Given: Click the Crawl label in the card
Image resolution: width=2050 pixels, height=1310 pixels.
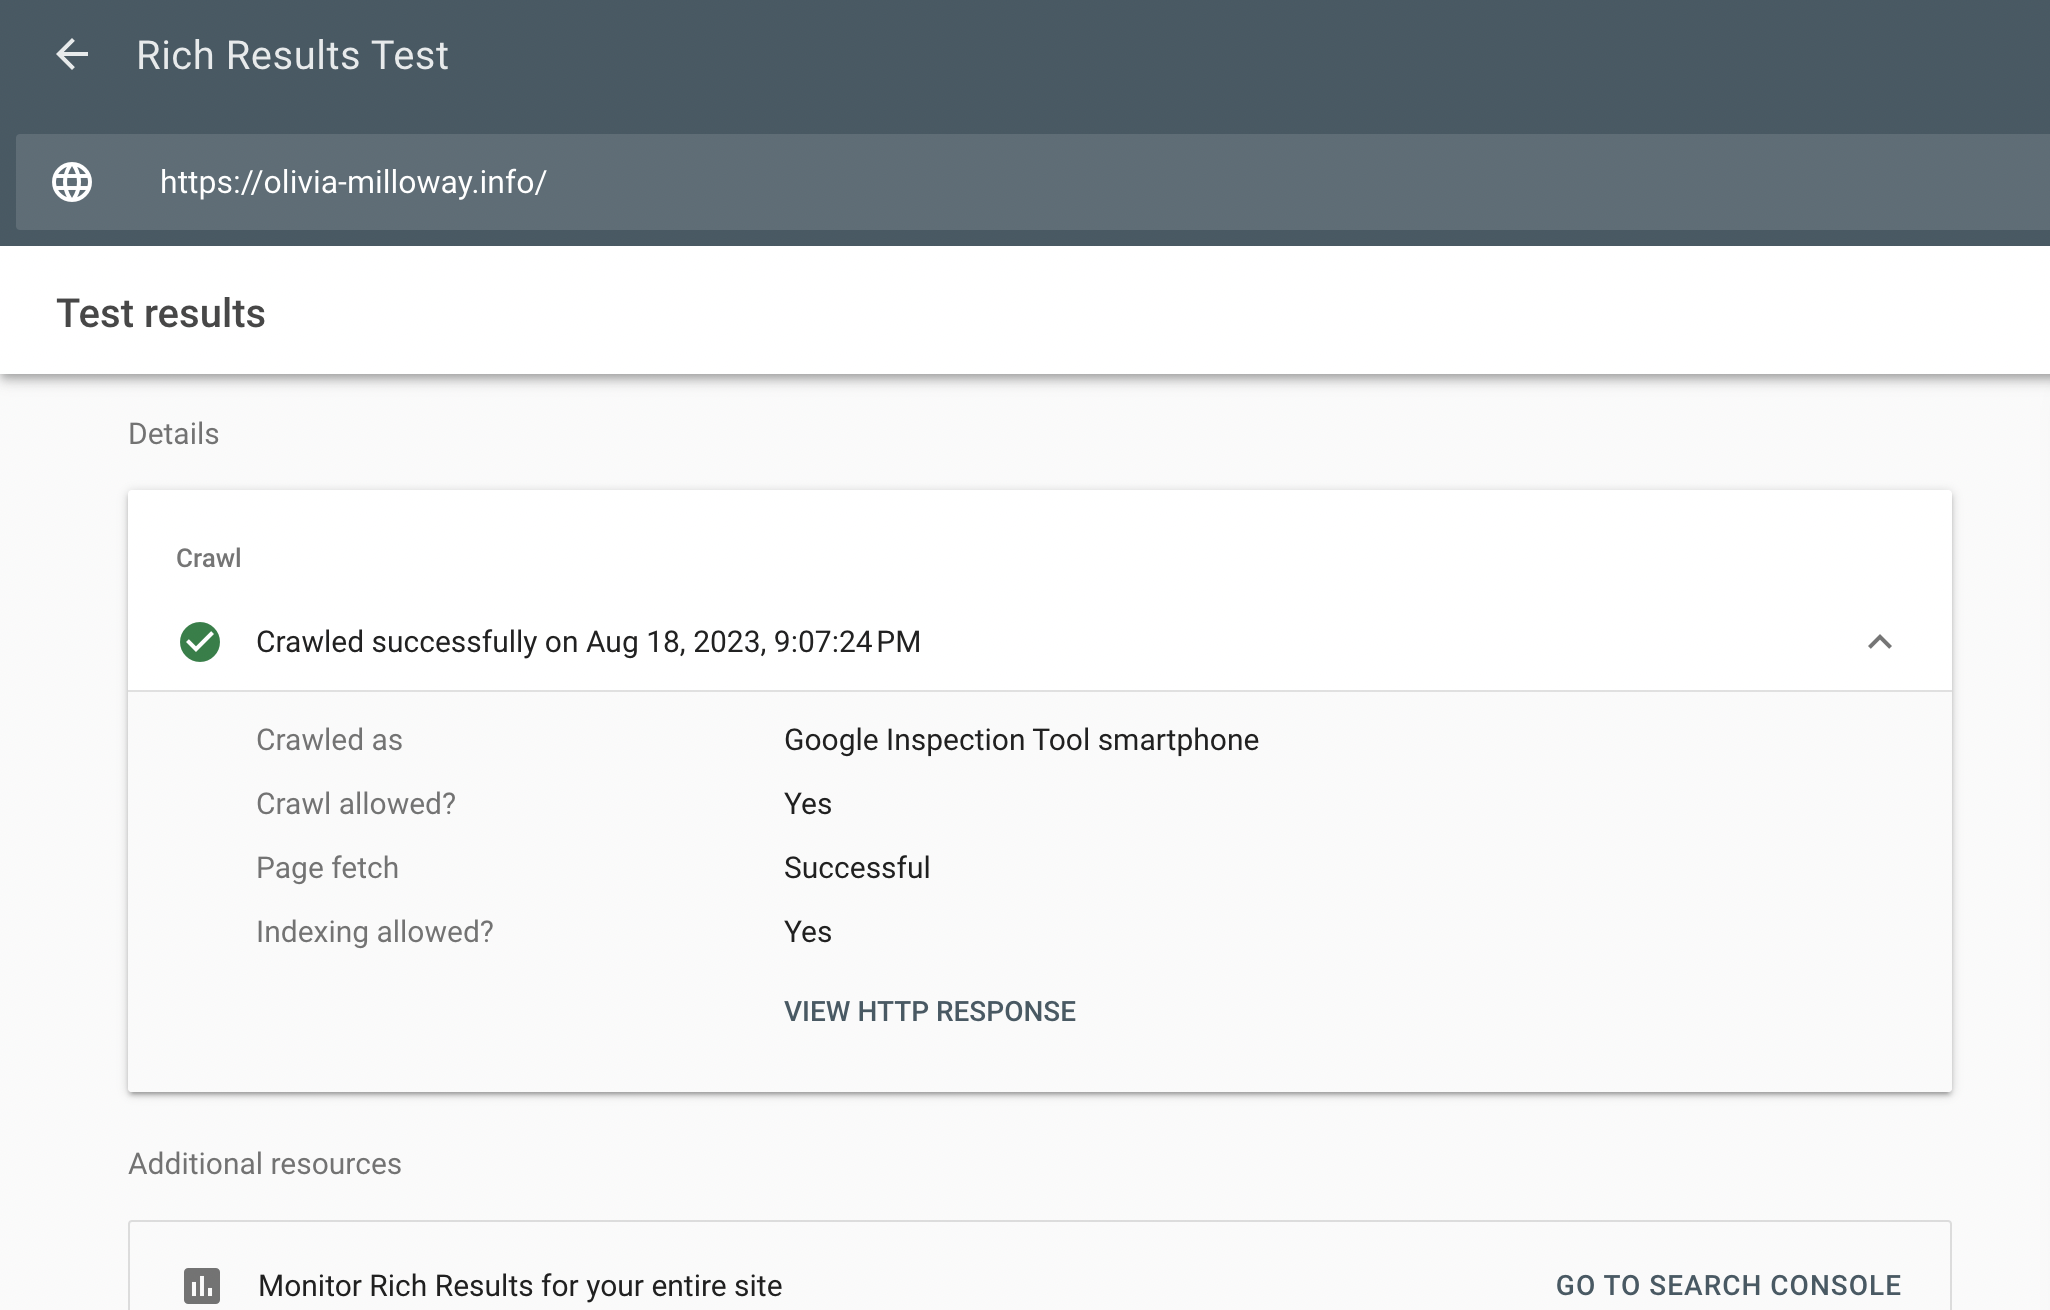Looking at the screenshot, I should 209,558.
